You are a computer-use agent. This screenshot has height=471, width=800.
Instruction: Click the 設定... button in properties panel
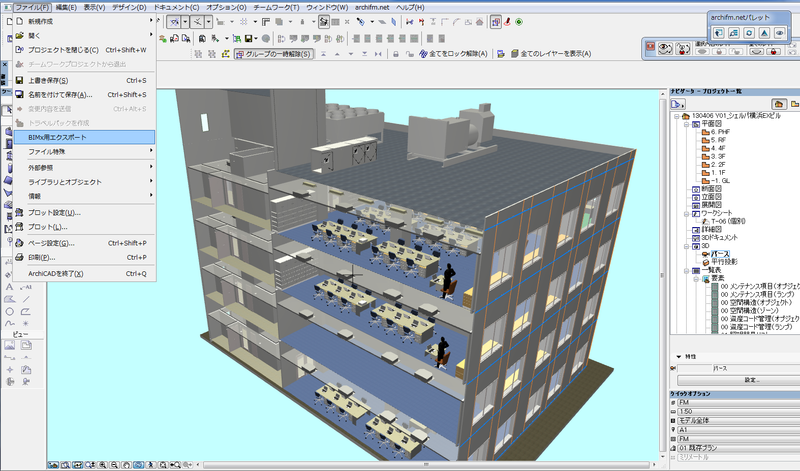click(751, 381)
